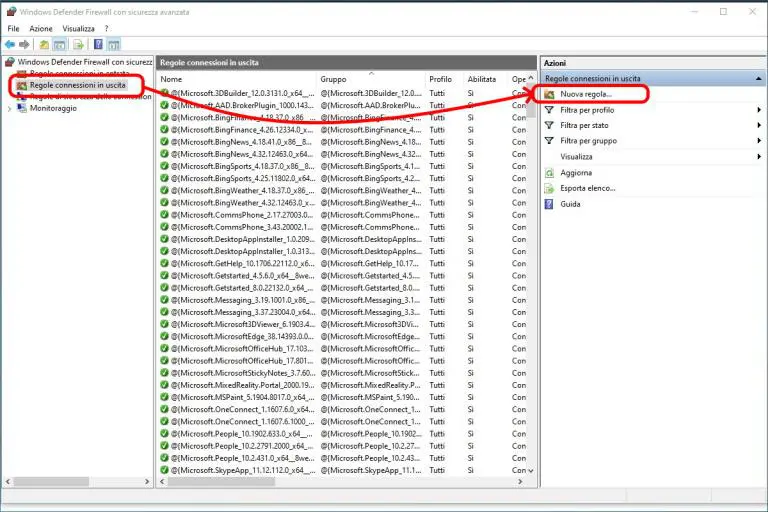Viewport: 768px width, 512px height.
Task: Toggle the action pane toolbar icon
Action: pyautogui.click(x=114, y=45)
